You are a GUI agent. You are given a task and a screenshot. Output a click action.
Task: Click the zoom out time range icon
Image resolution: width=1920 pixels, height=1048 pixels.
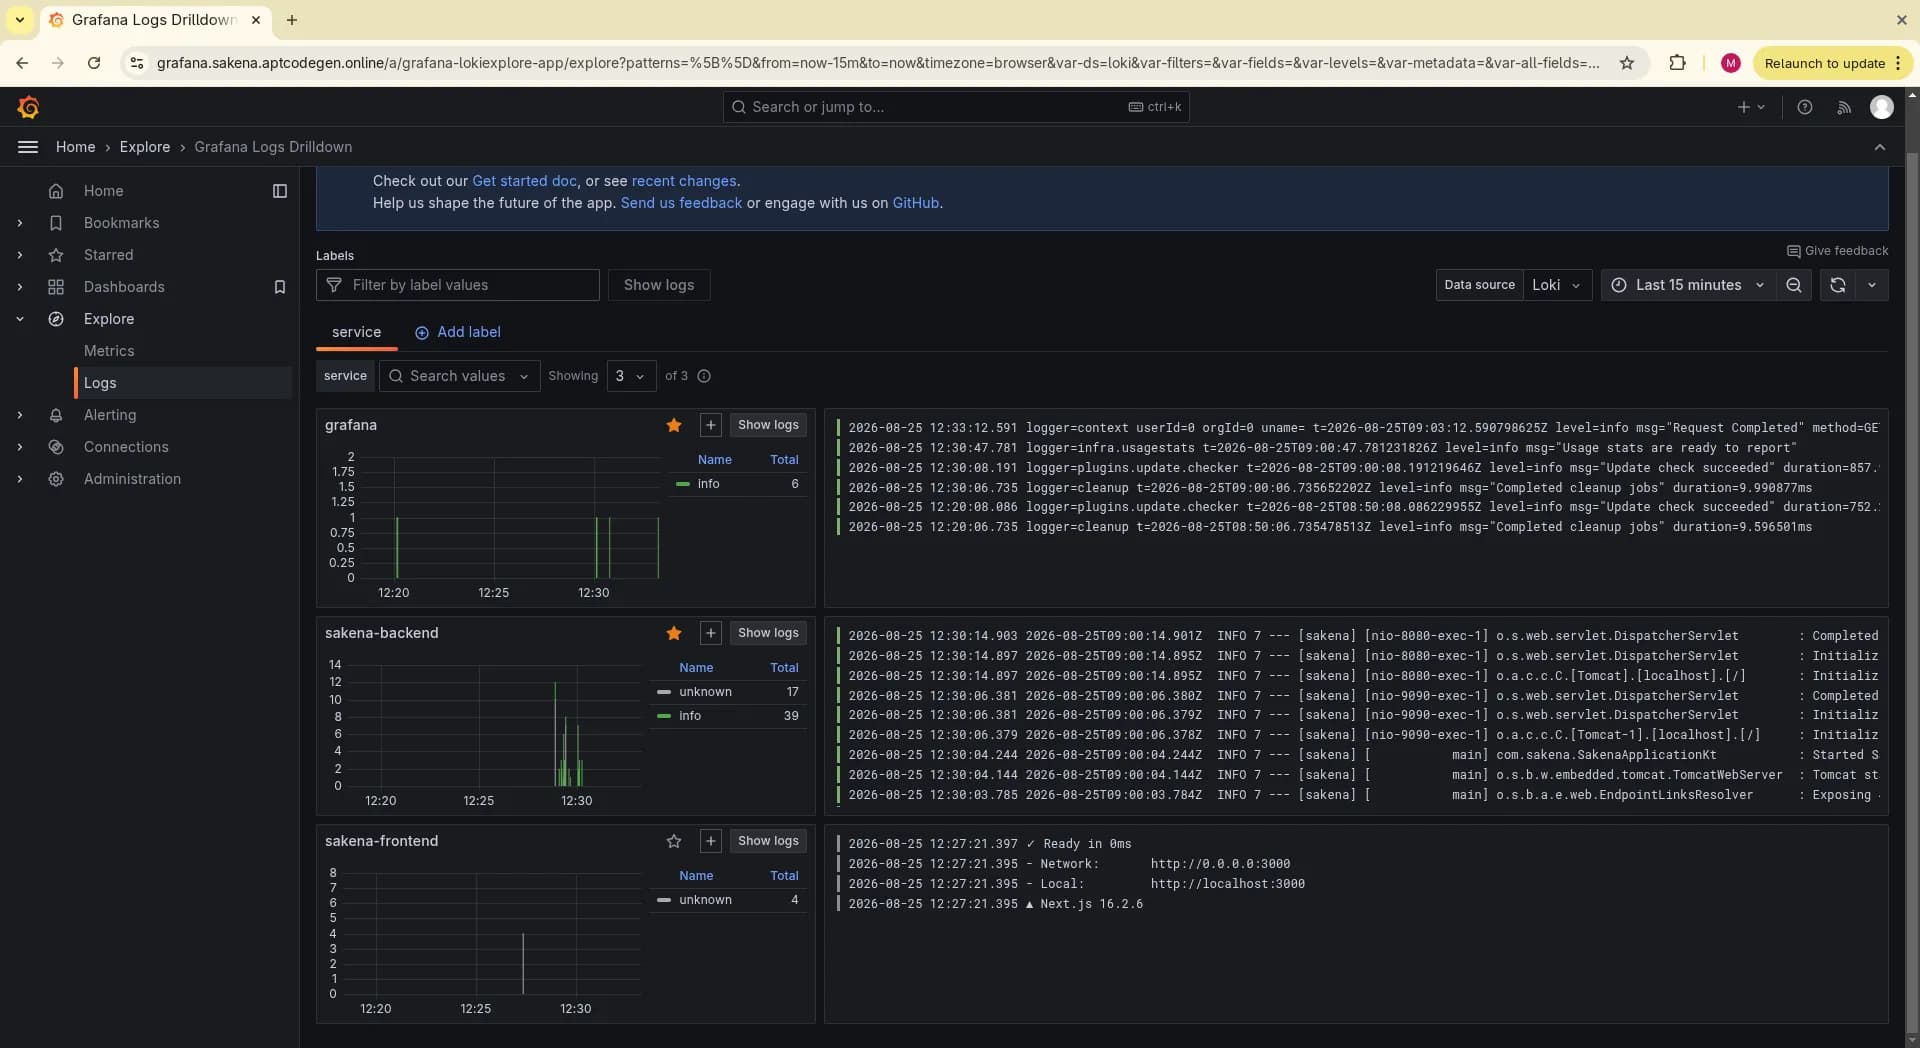pos(1794,285)
